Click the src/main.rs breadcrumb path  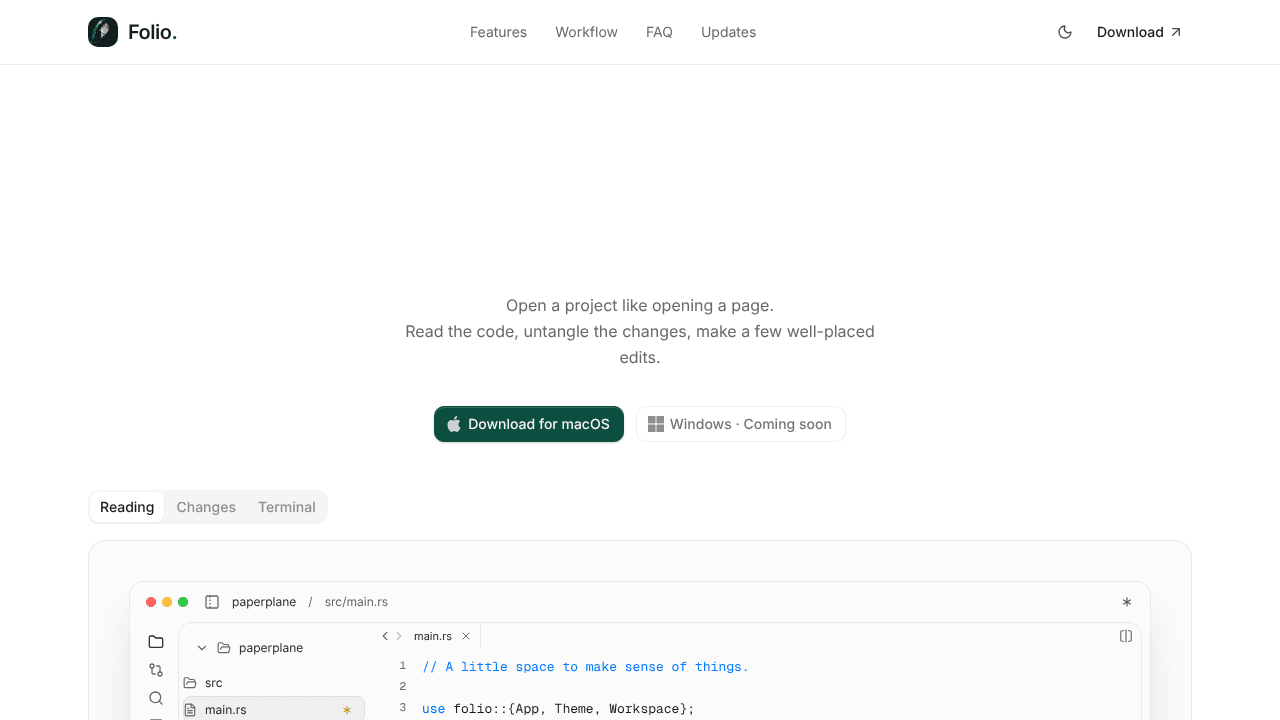[x=356, y=602]
